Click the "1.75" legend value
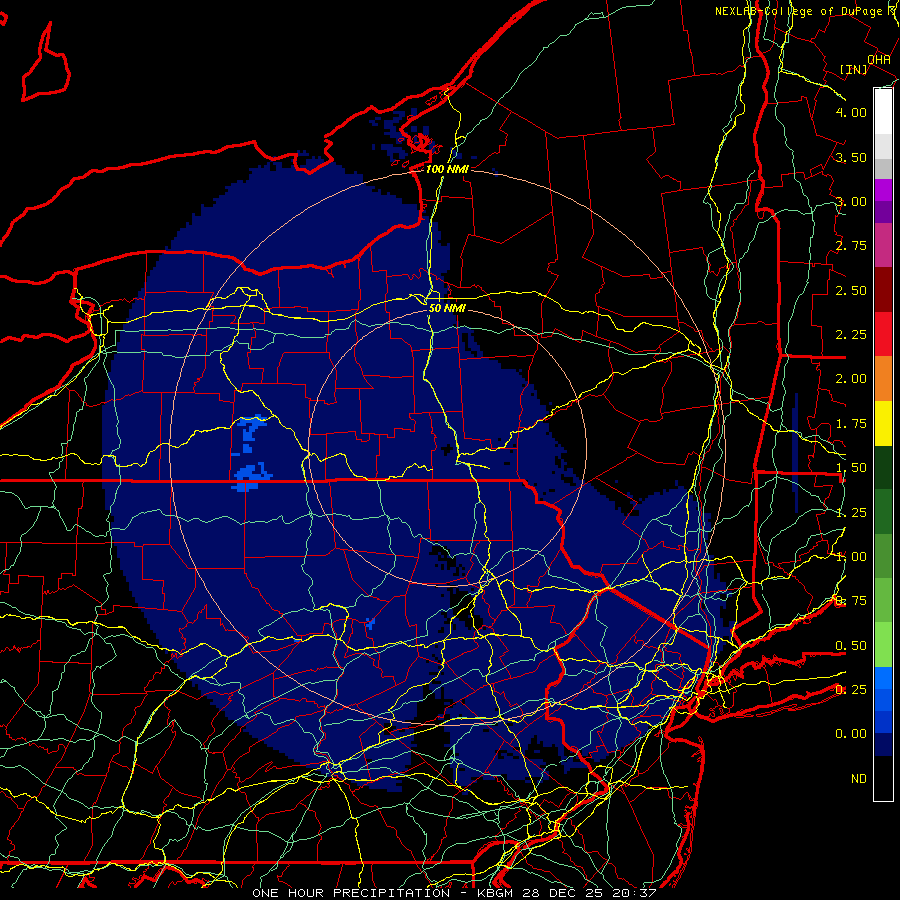900x900 pixels. 851,424
